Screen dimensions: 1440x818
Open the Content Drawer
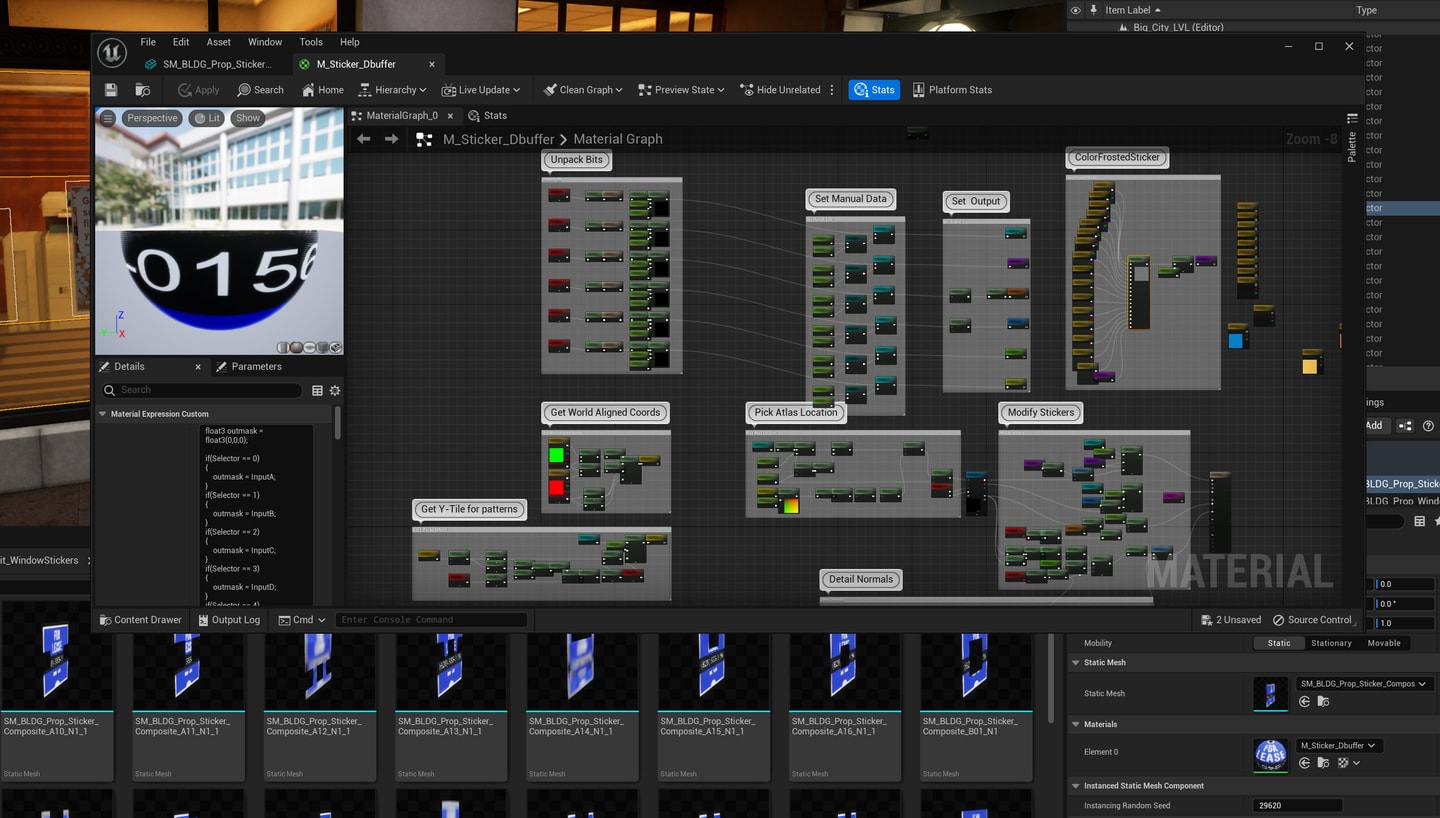click(x=140, y=620)
